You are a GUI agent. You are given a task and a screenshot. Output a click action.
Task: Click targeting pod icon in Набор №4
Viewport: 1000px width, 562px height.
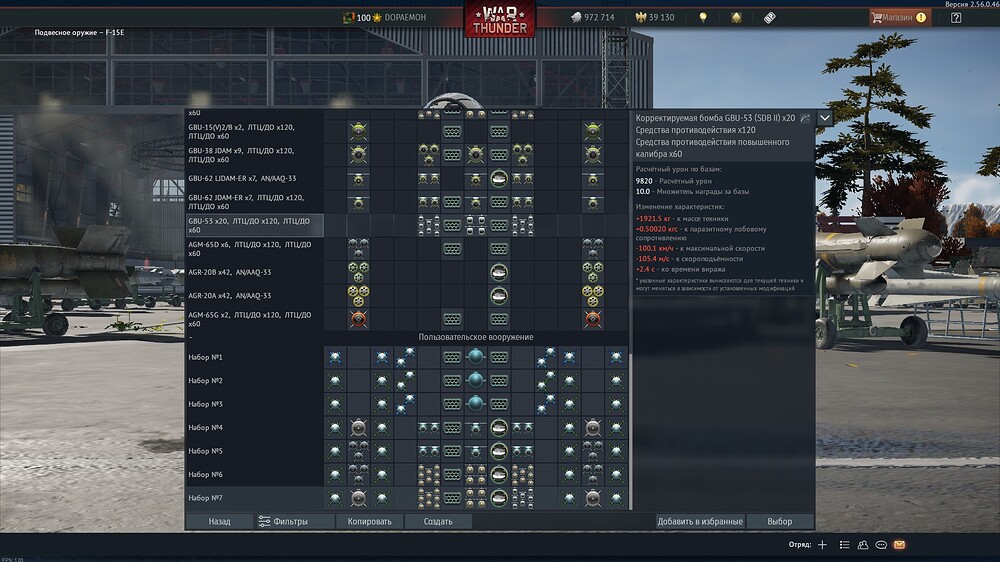pos(499,427)
